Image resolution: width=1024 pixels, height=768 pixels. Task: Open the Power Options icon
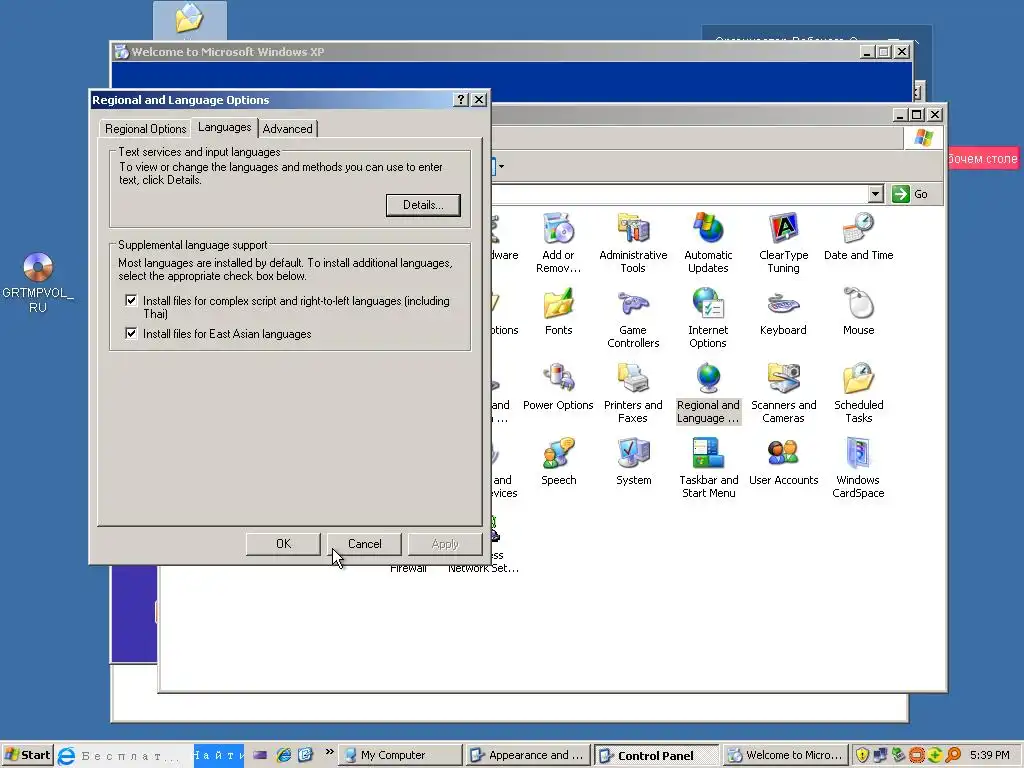click(558, 387)
